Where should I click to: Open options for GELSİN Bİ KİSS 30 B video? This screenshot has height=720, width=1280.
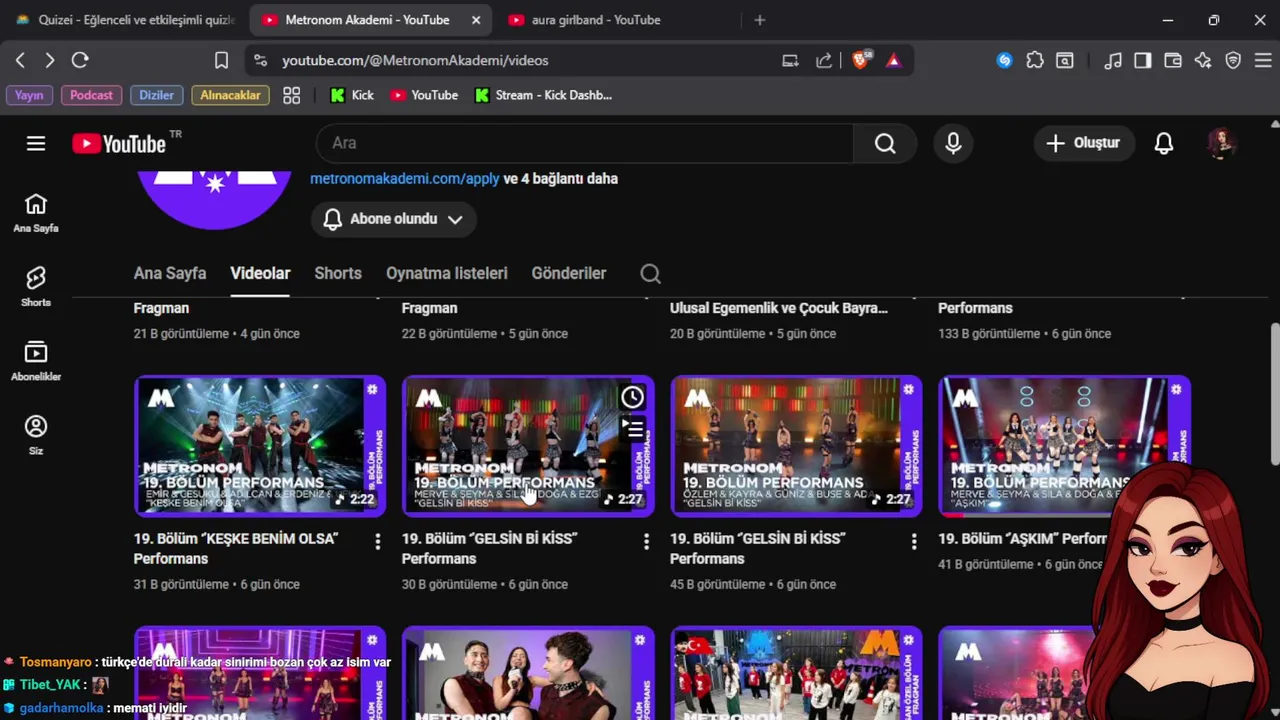coord(645,541)
